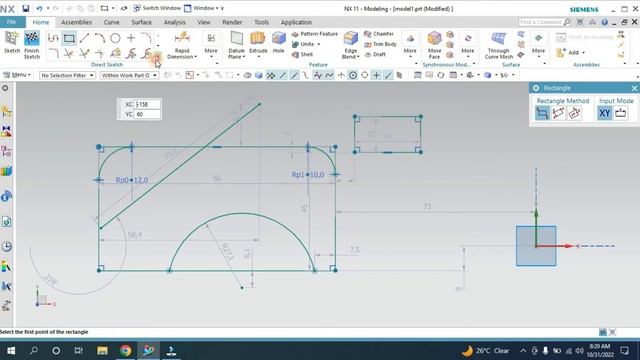
Task: Click the Move Face icon
Action: 434,39
